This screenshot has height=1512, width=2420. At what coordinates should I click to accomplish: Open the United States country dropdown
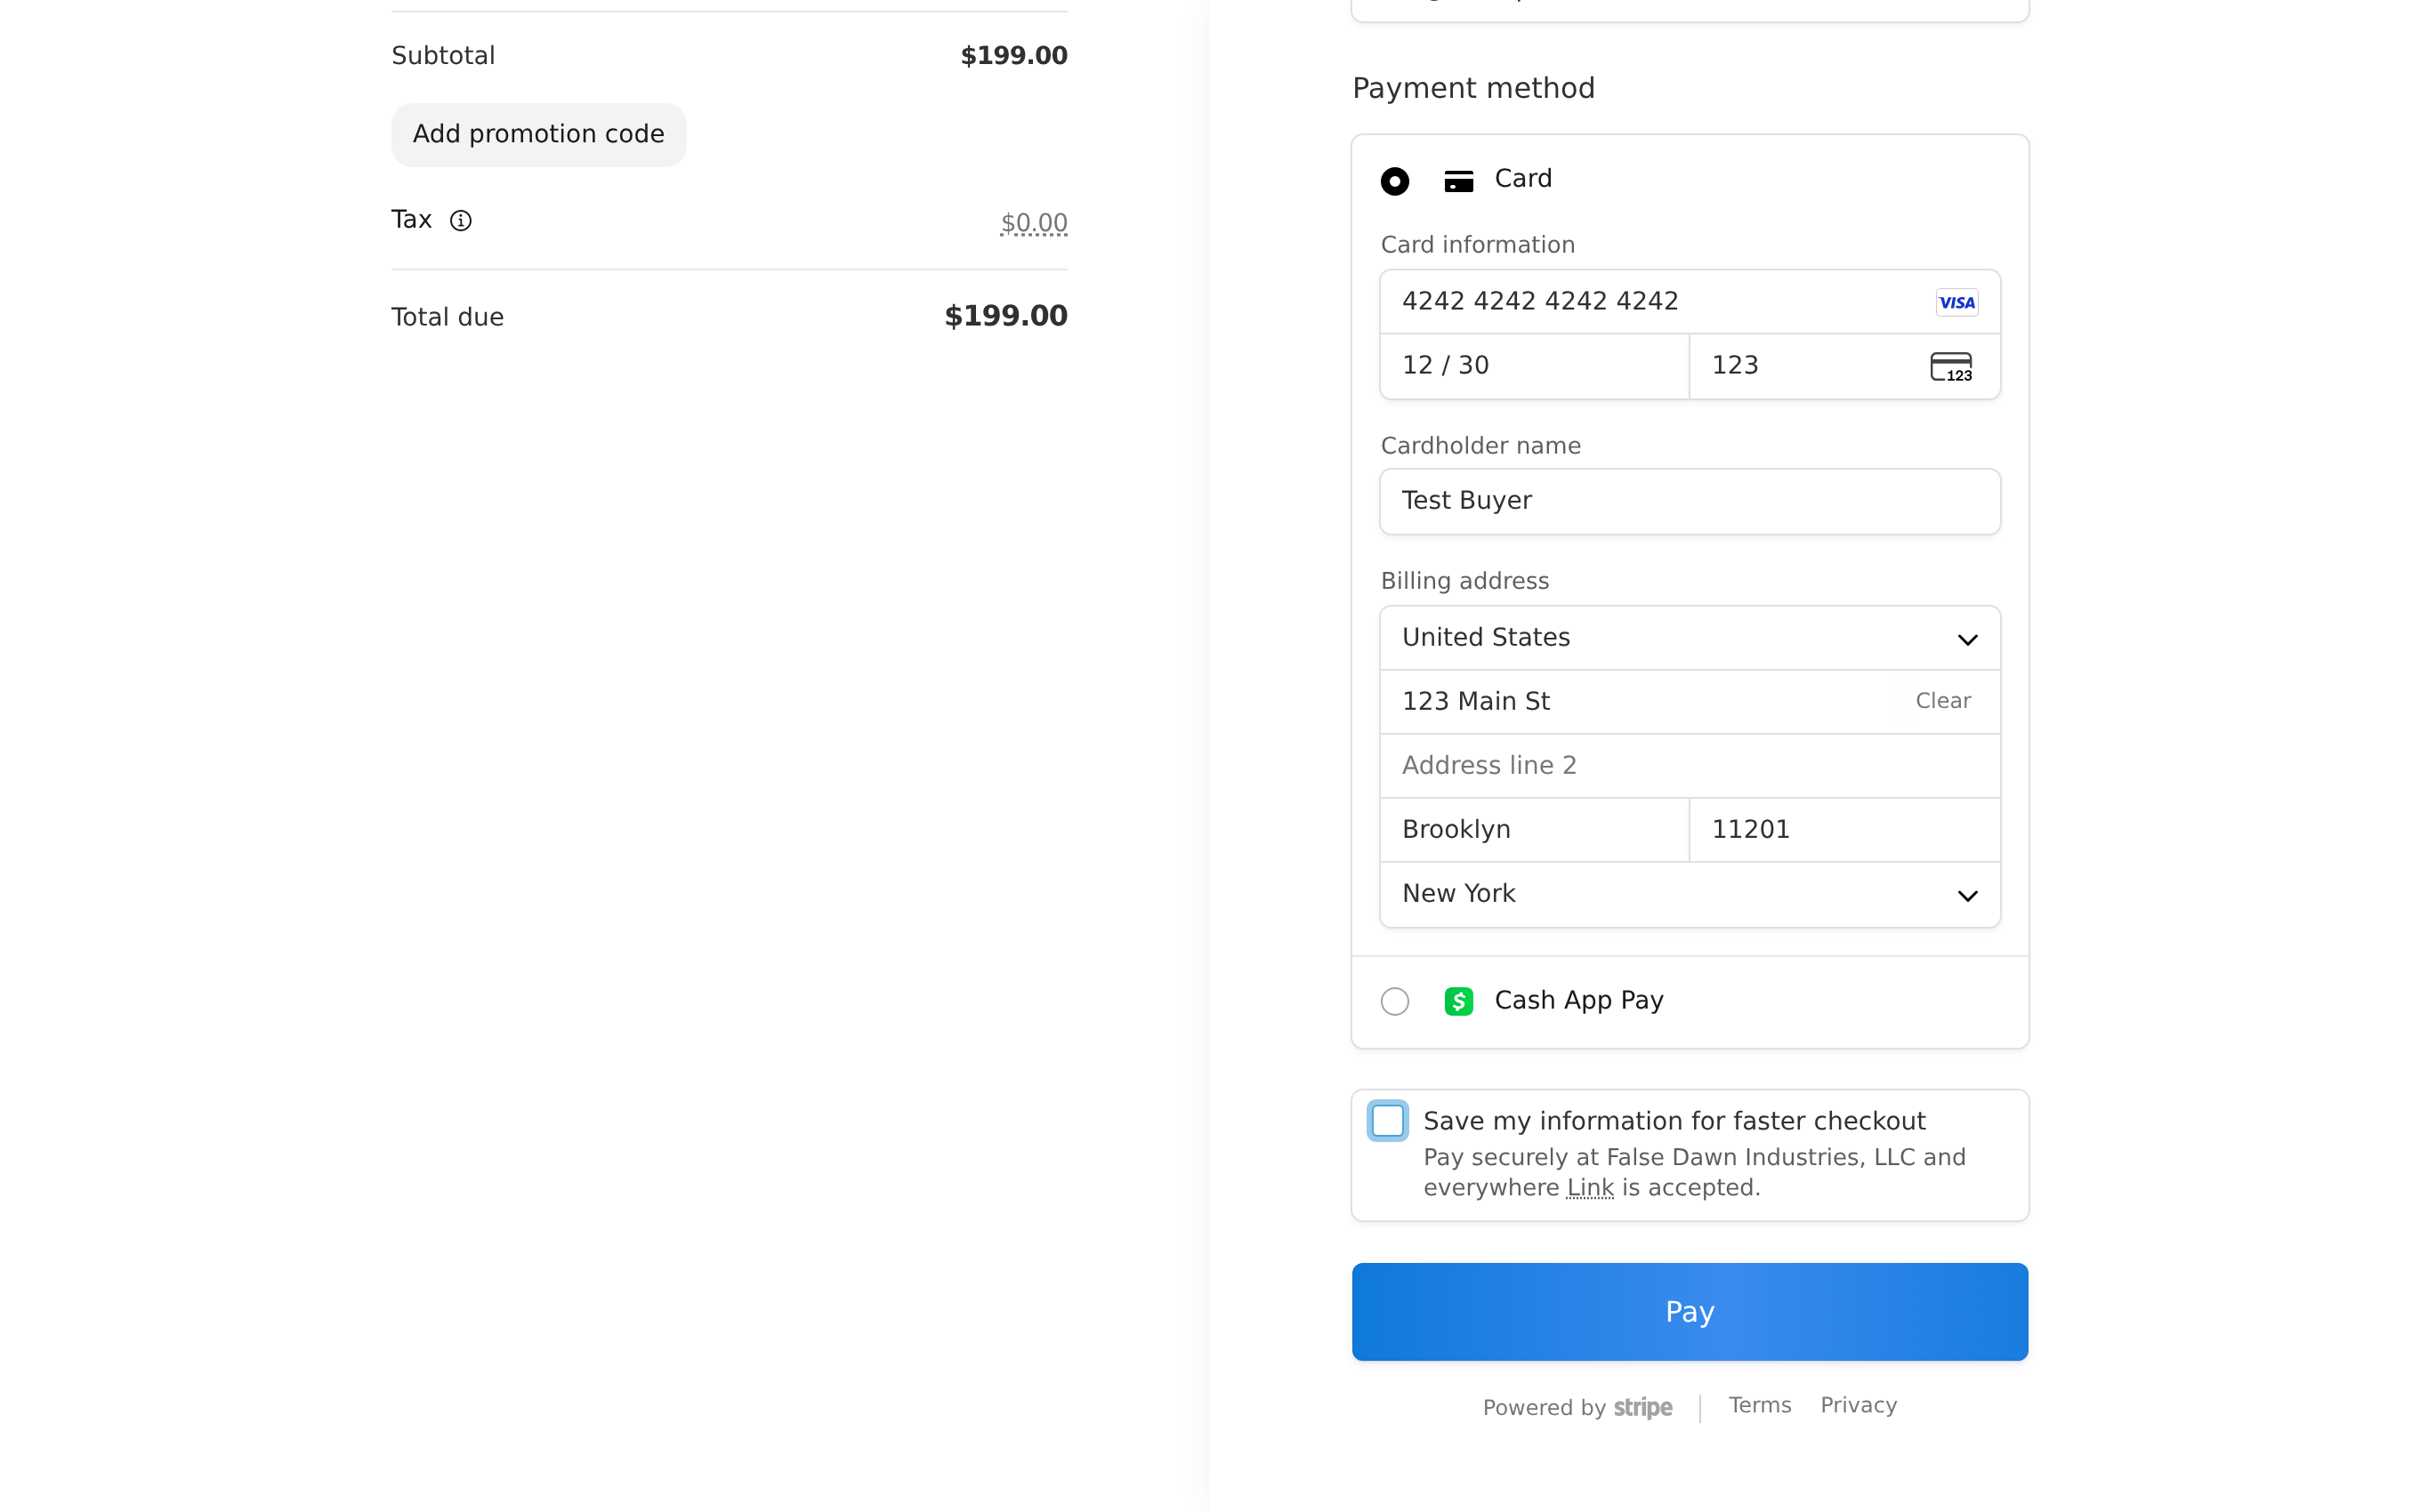click(1690, 638)
